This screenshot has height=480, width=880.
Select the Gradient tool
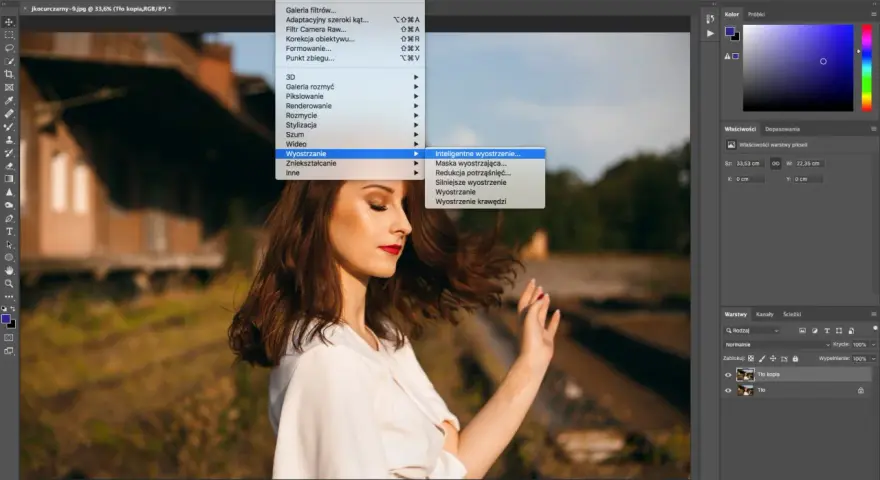(9, 179)
